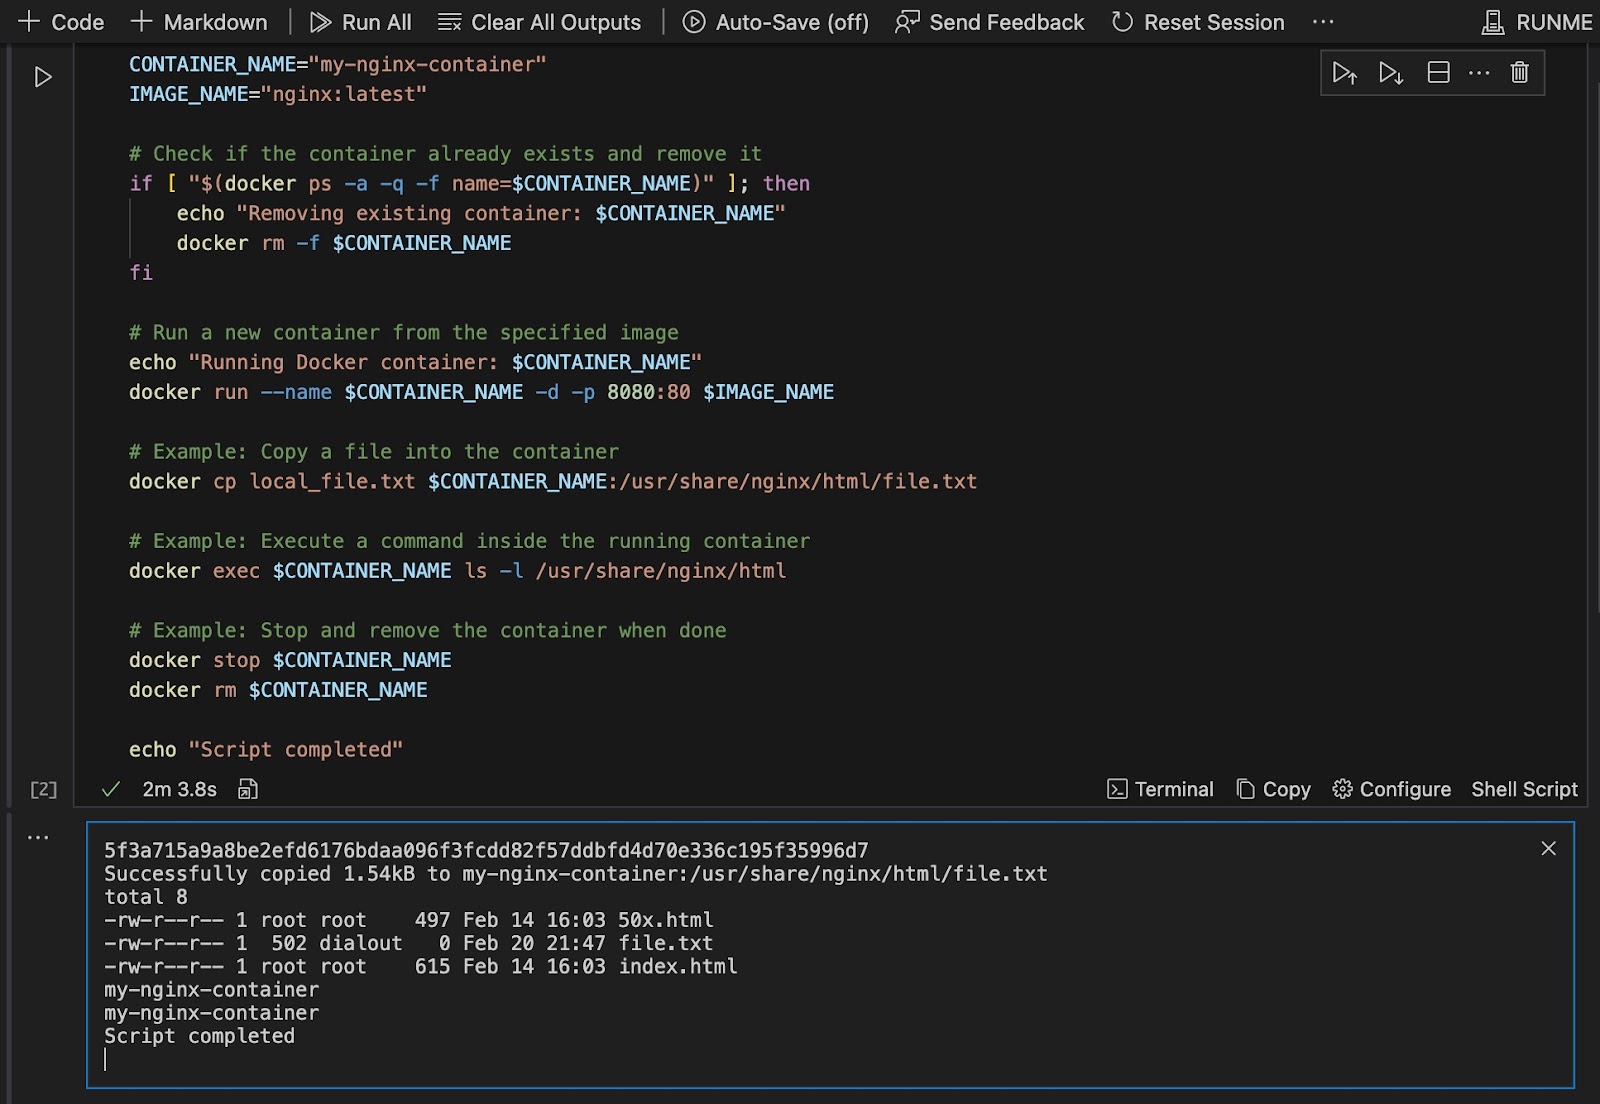Image resolution: width=1600 pixels, height=1104 pixels.
Task: Open Configure settings for the cell
Action: coord(1390,789)
